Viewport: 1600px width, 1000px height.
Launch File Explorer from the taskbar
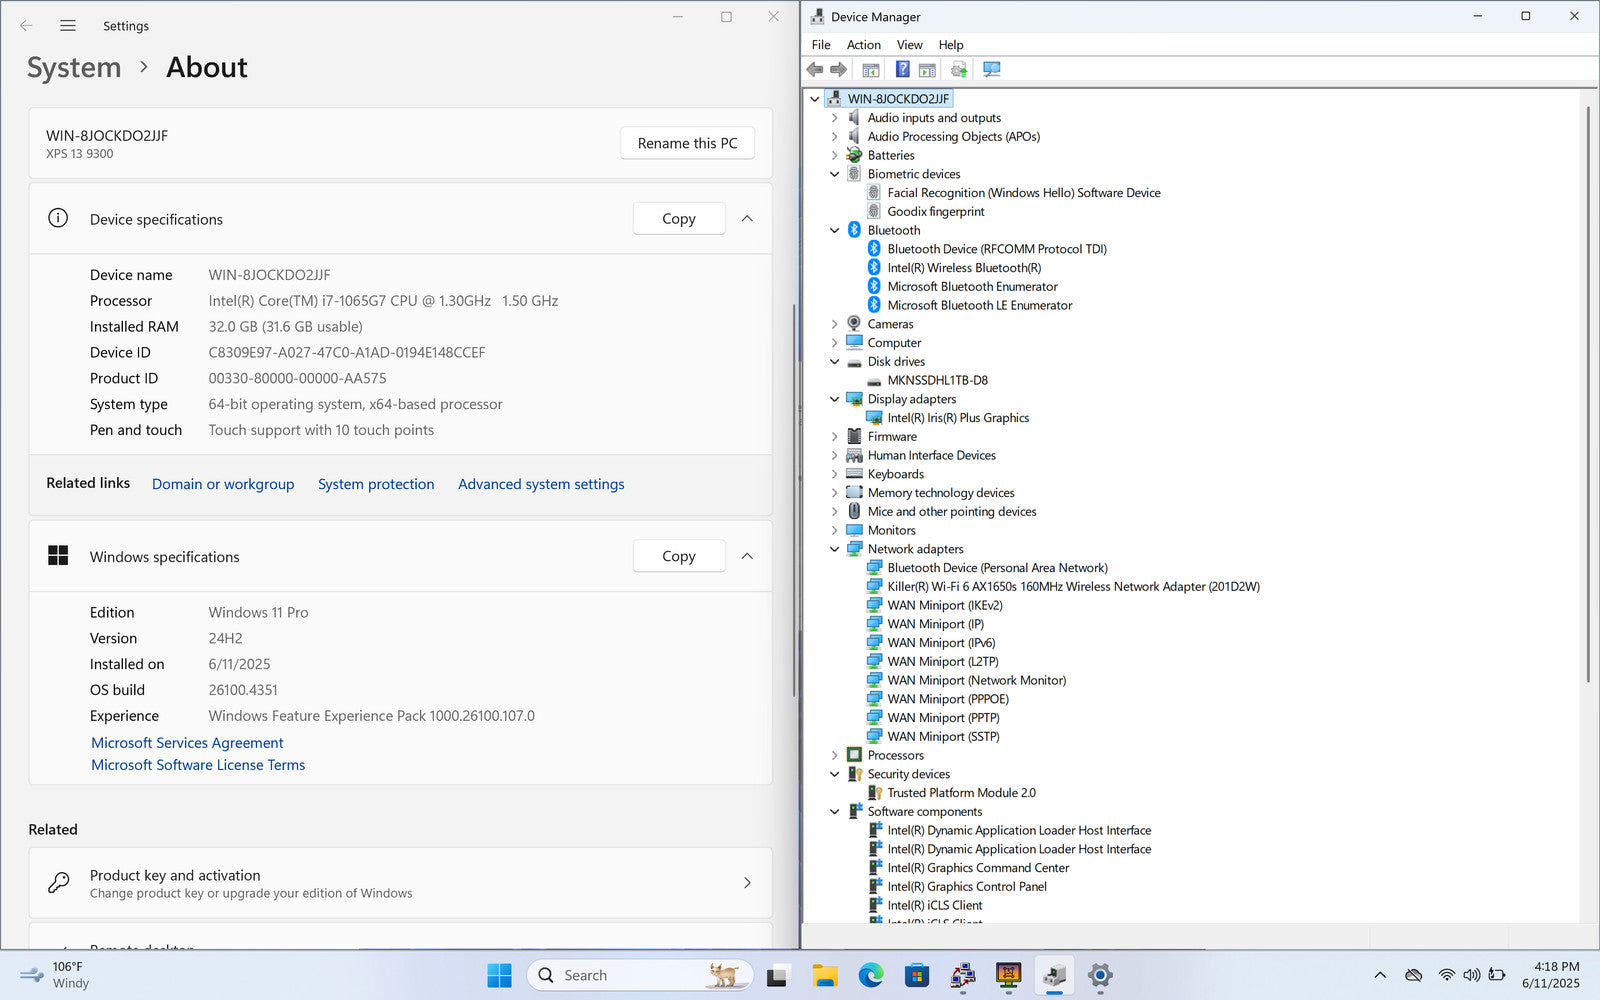tap(824, 975)
